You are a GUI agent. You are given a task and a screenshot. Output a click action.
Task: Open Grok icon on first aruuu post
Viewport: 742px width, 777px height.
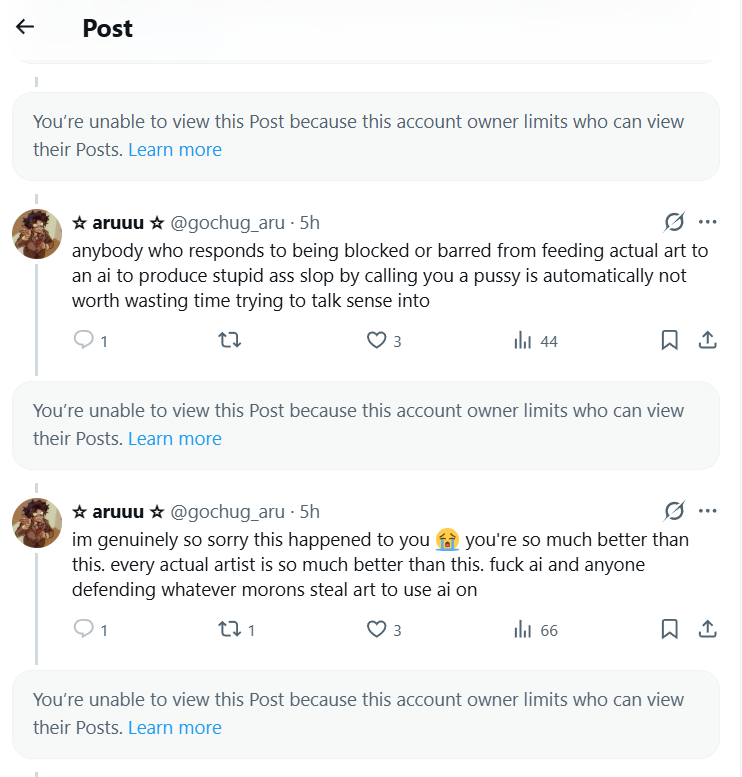pyautogui.click(x=675, y=222)
